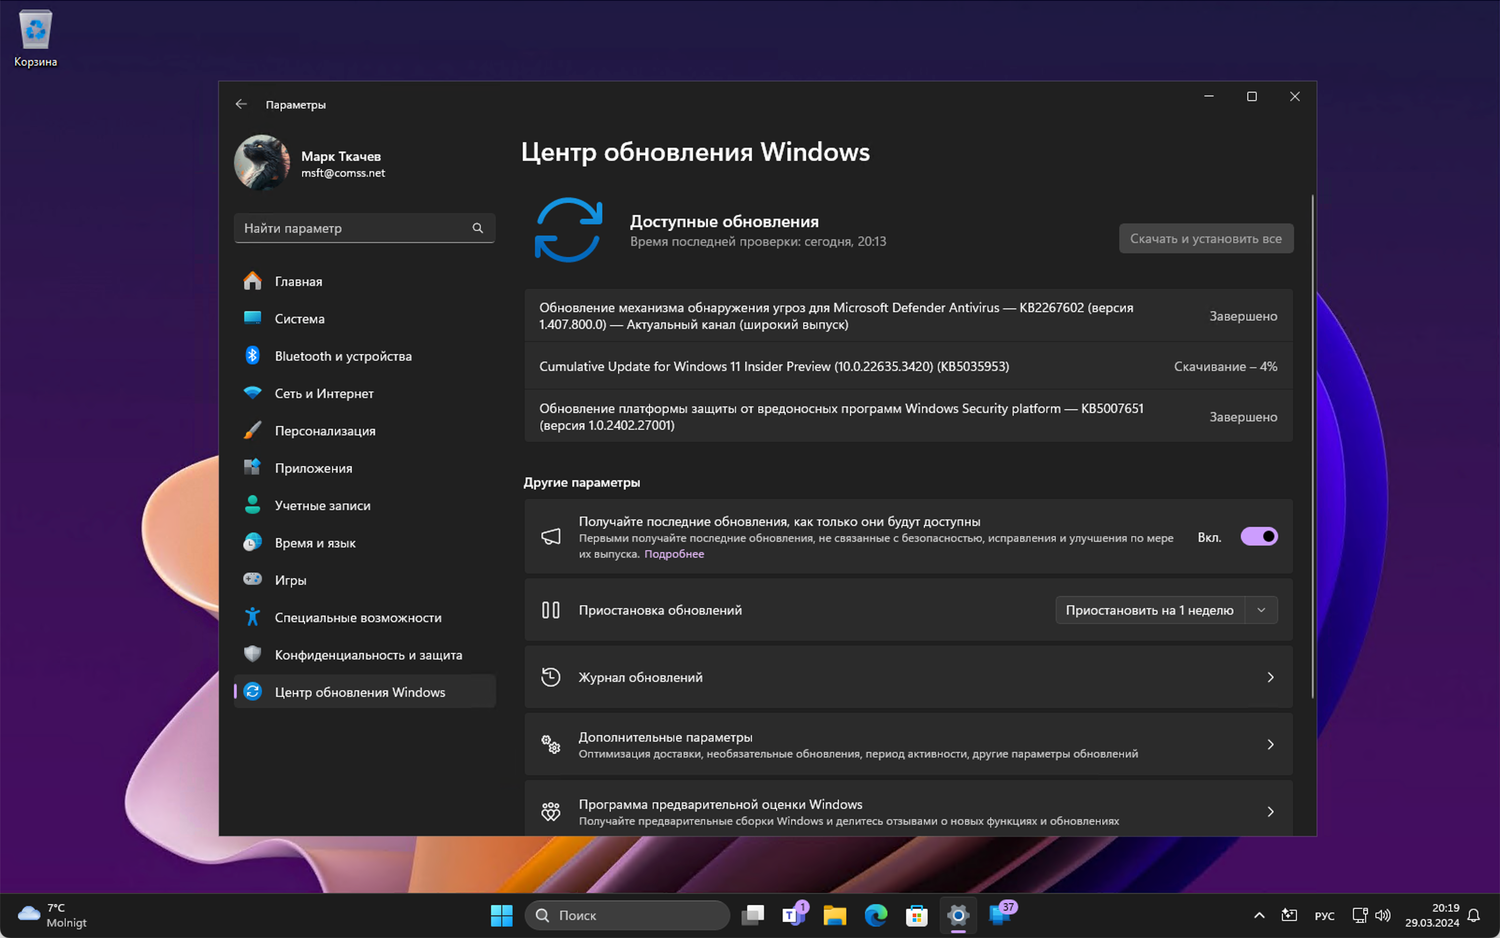Select the Cumulative Update KB5035953 row
The image size is (1500, 938).
point(908,366)
